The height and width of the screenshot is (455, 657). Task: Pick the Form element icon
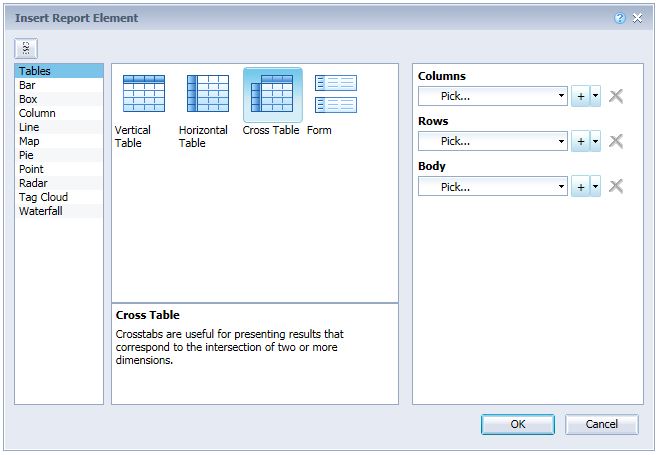[x=336, y=94]
